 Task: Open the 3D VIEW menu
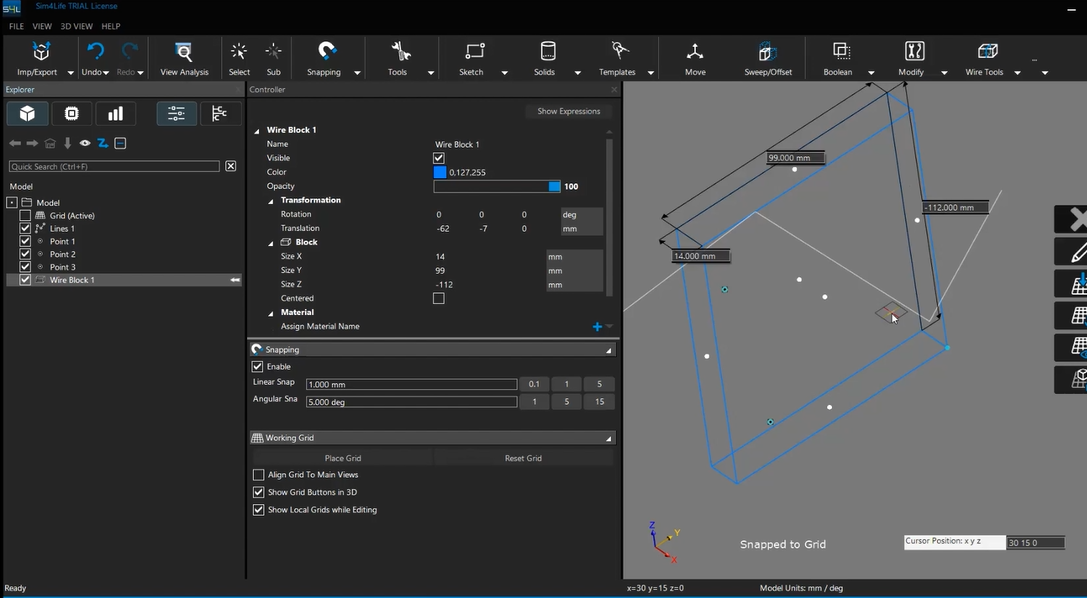(x=76, y=26)
